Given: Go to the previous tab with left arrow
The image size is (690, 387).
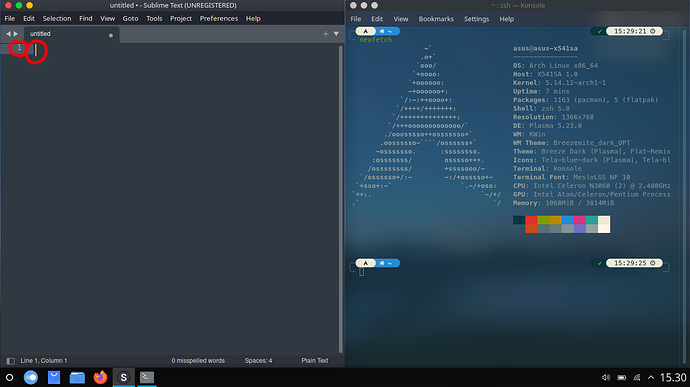Looking at the screenshot, I should click(x=8, y=33).
